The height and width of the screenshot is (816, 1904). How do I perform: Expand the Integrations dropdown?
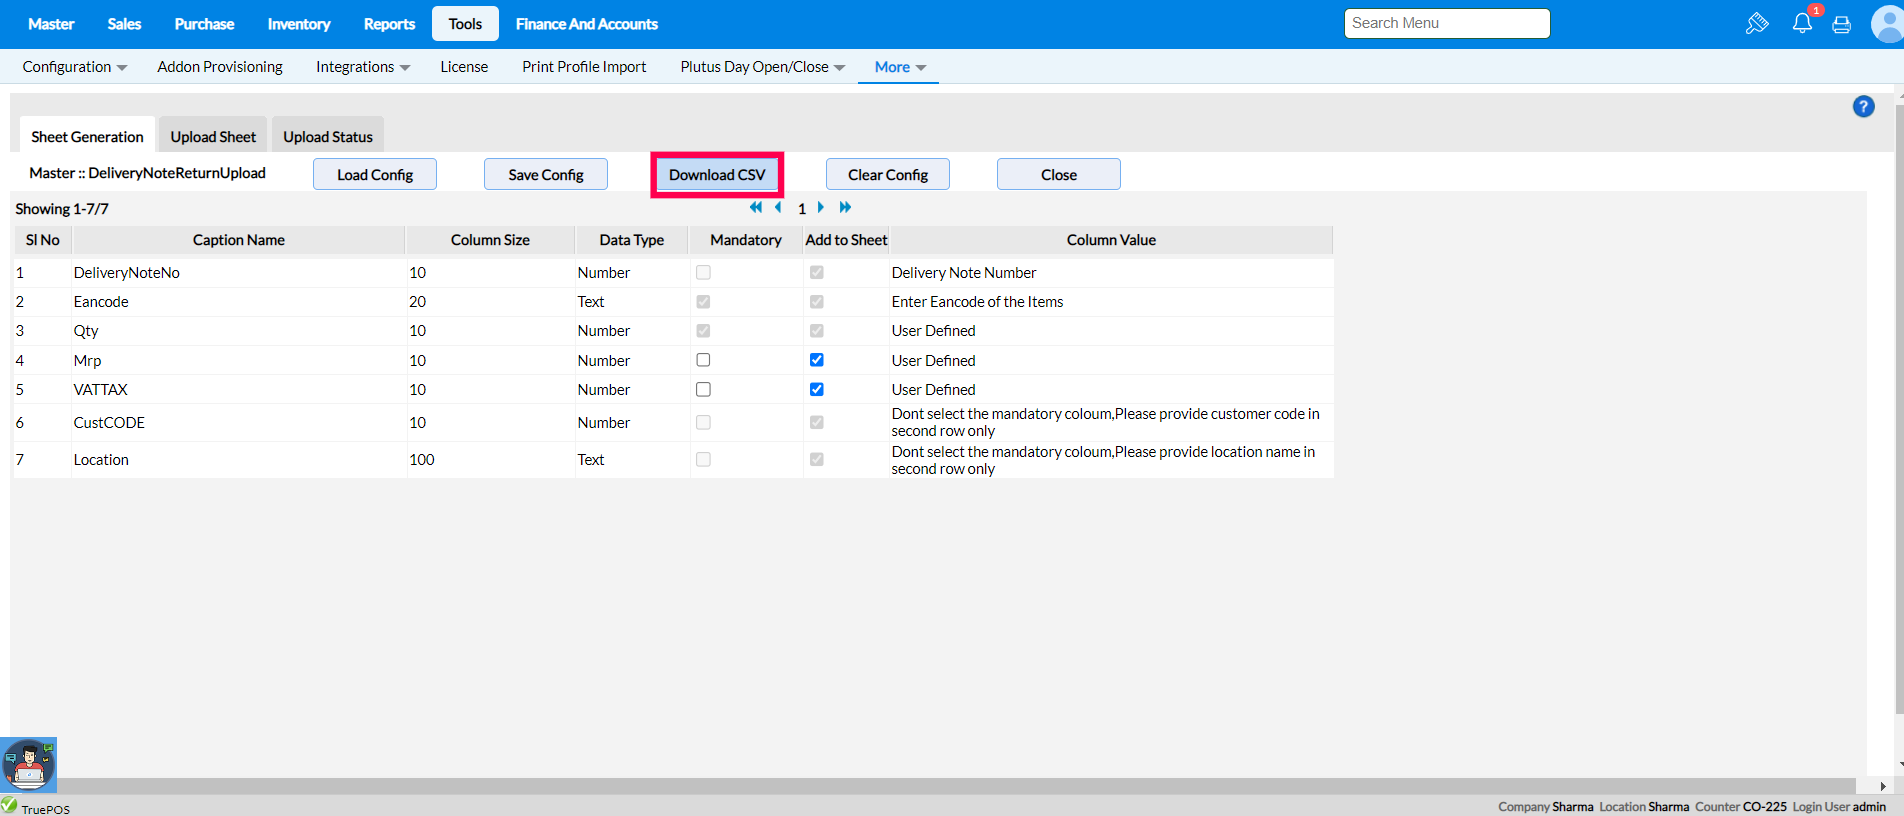tap(363, 67)
